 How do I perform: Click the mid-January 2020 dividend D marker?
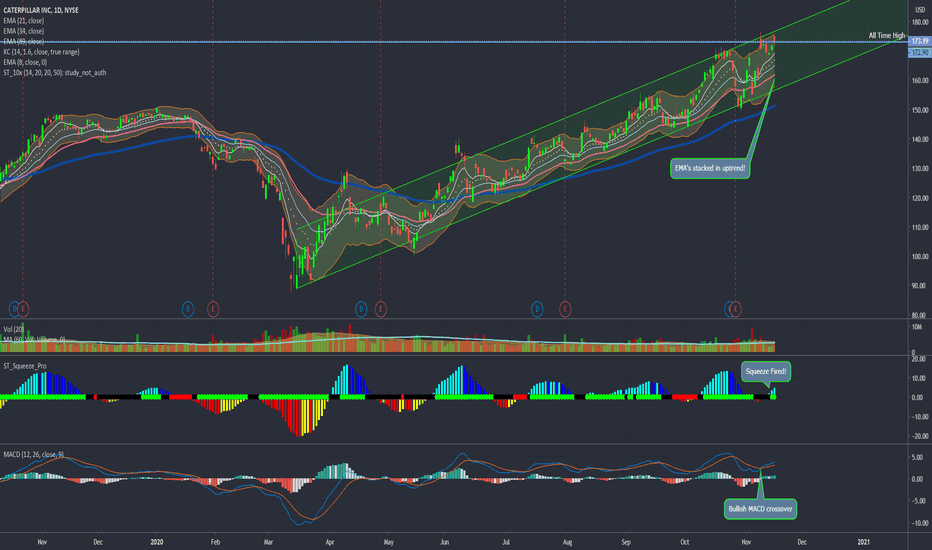188,309
